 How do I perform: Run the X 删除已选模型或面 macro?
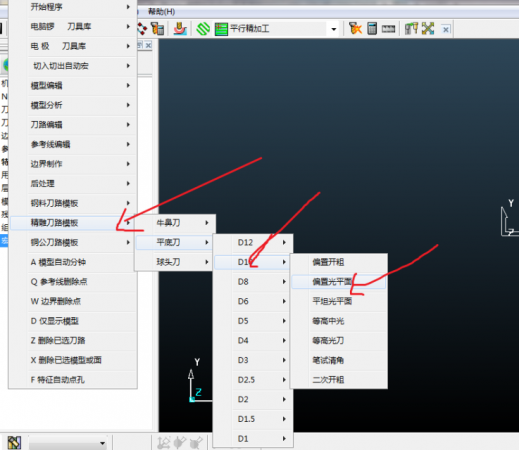[x=73, y=360]
